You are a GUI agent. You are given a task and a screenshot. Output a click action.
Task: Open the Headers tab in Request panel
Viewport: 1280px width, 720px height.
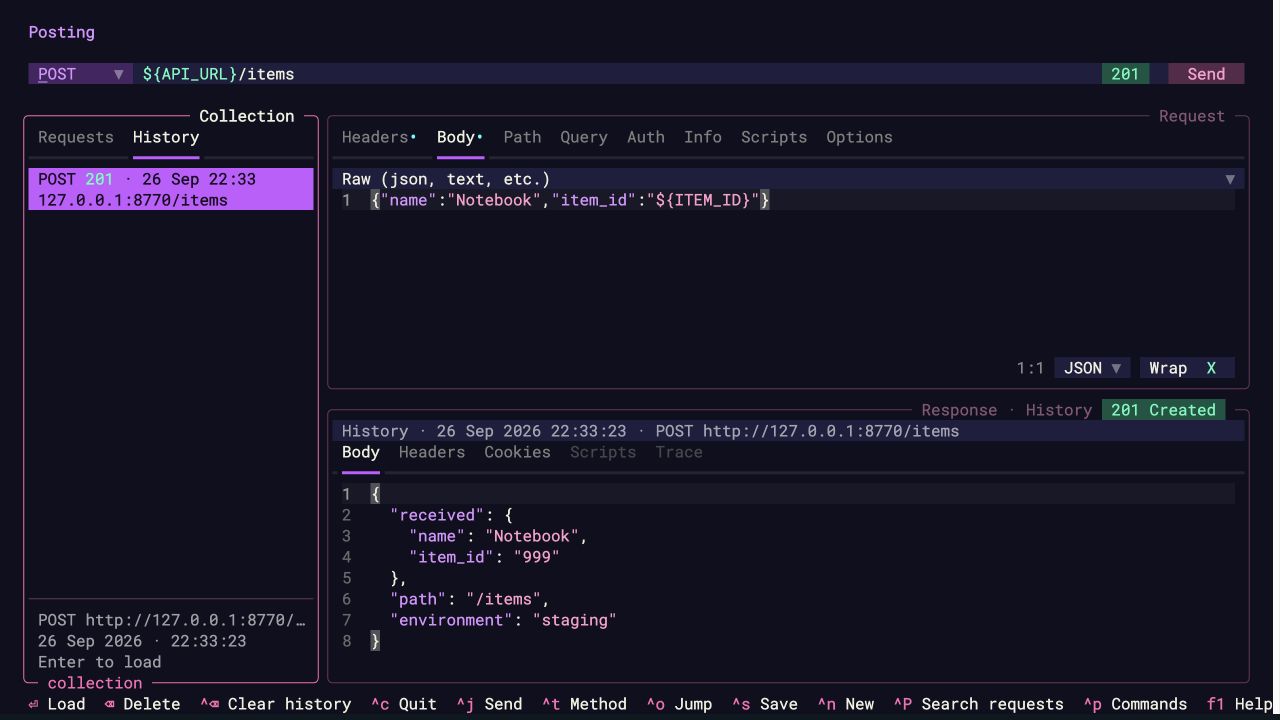point(378,137)
